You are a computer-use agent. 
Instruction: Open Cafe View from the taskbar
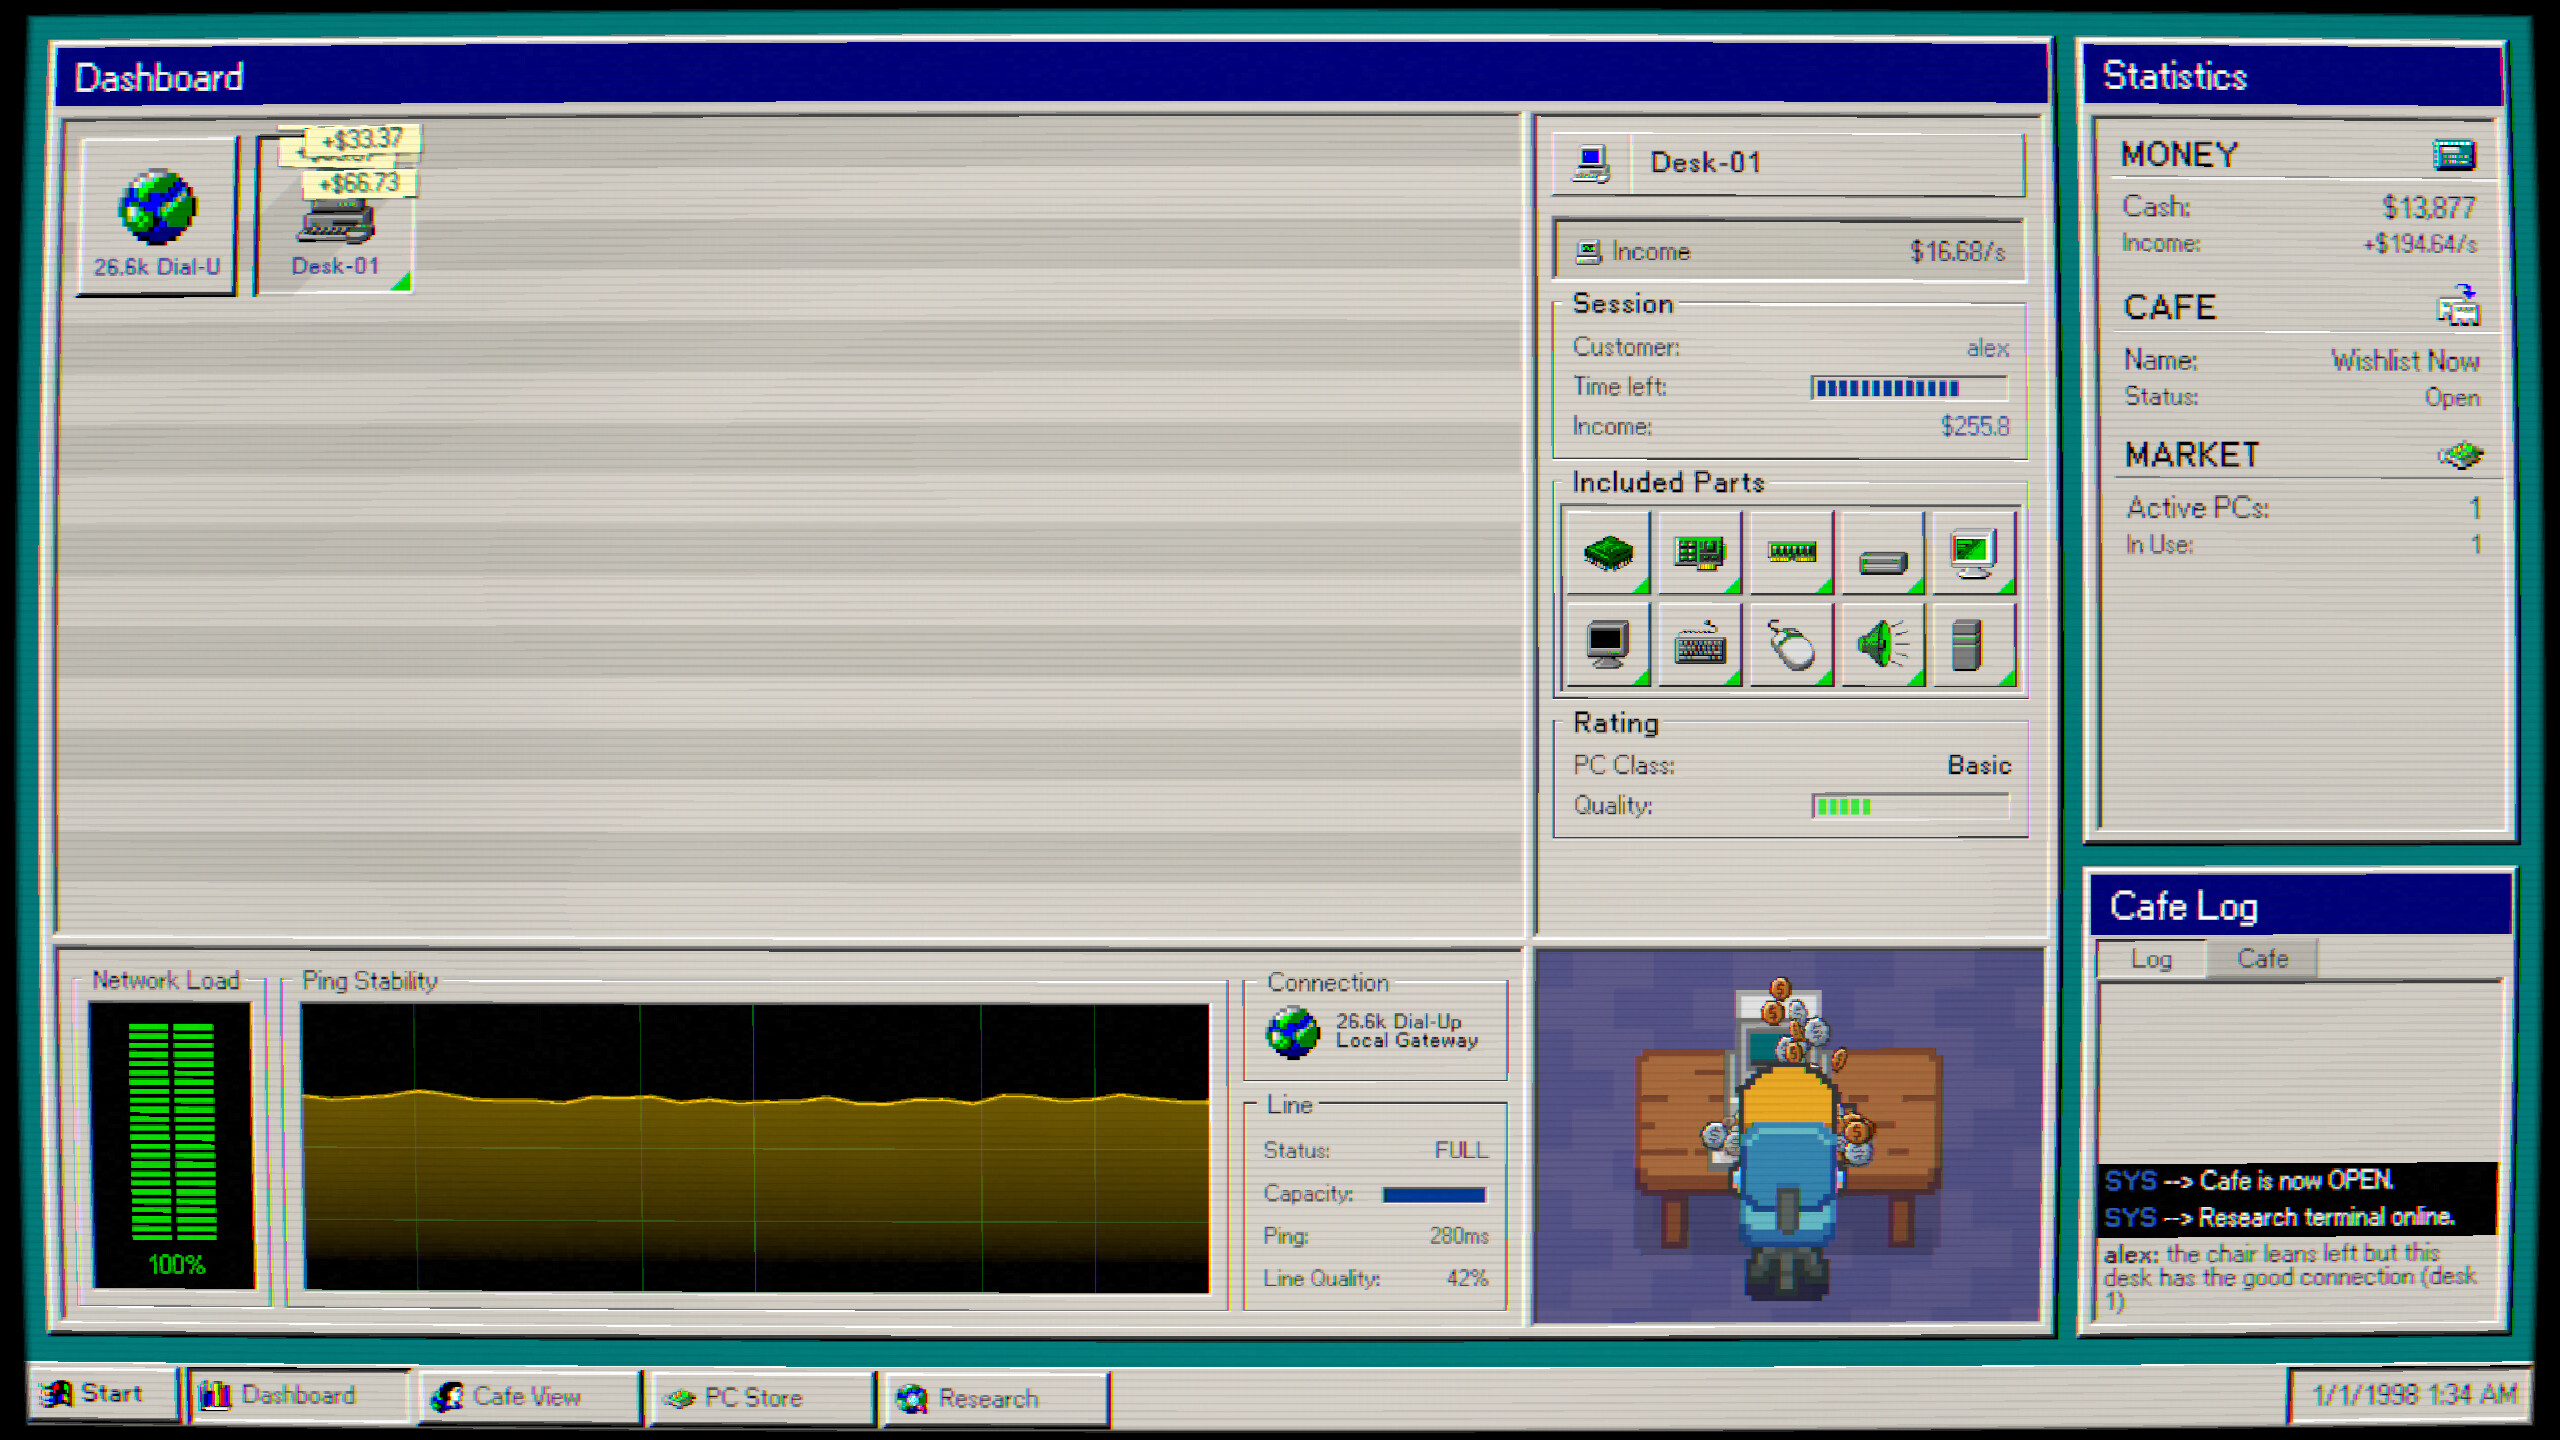[x=530, y=1396]
